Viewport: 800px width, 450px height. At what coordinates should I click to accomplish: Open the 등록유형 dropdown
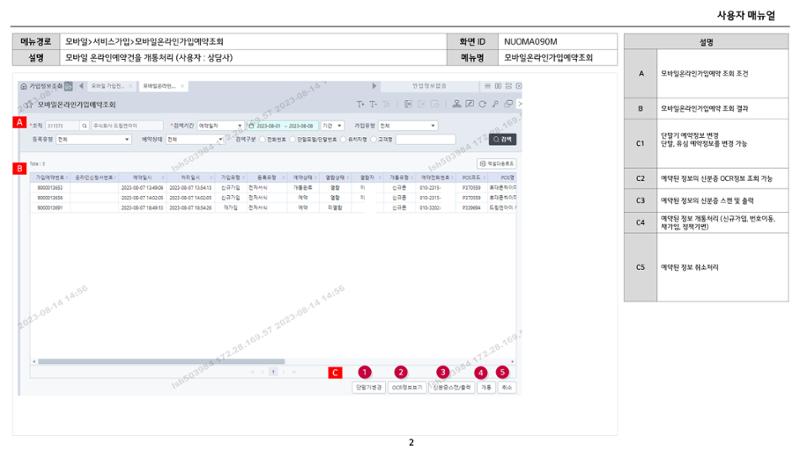pos(93,139)
